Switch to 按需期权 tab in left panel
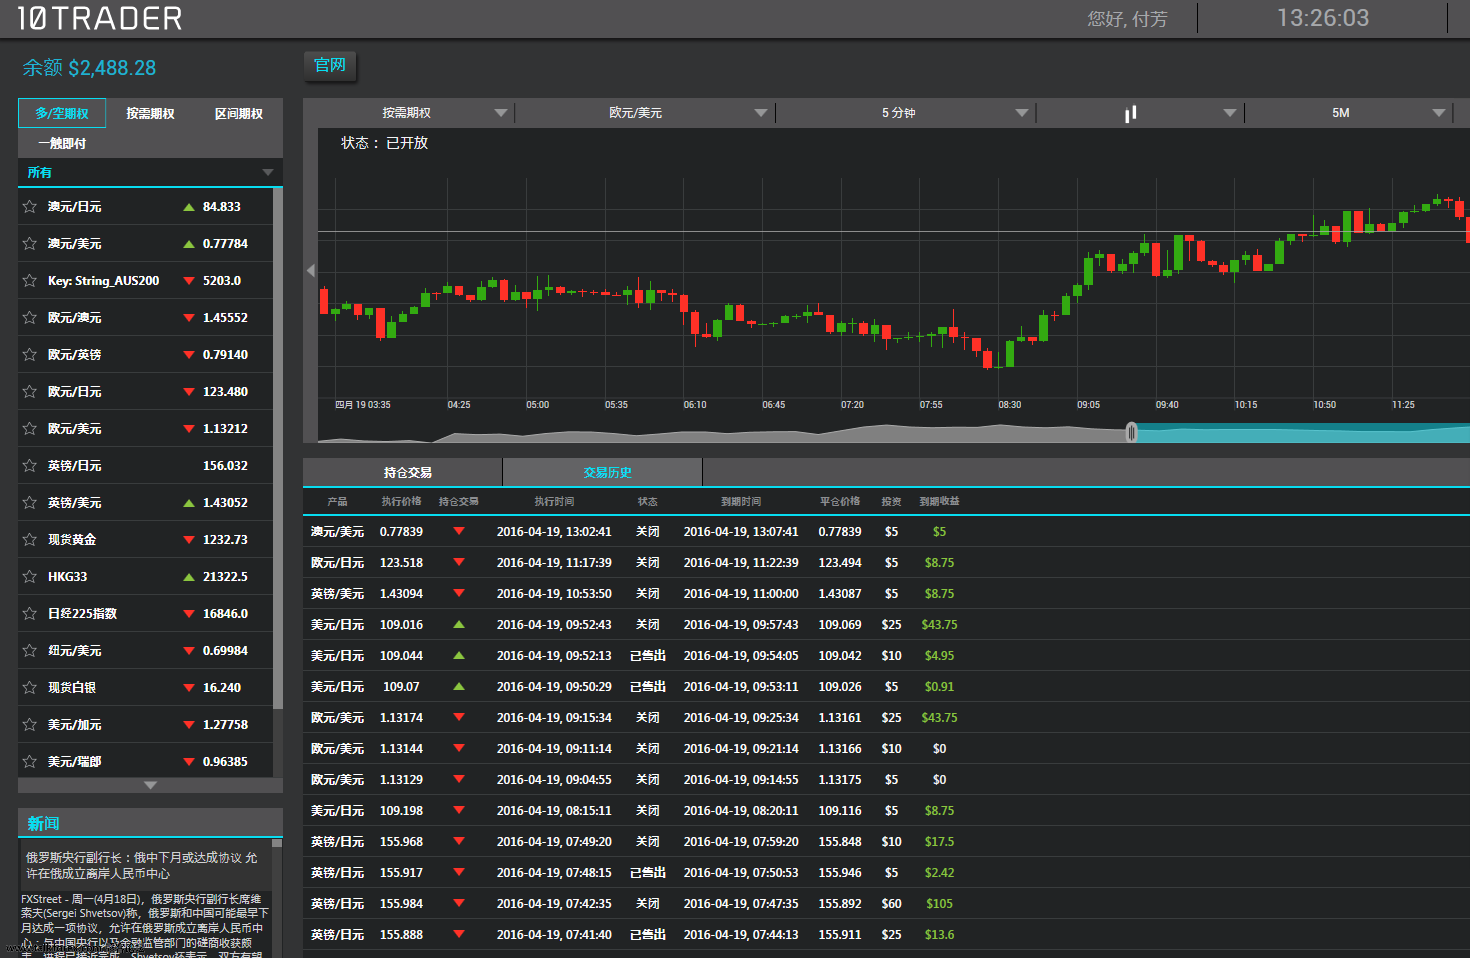 150,114
